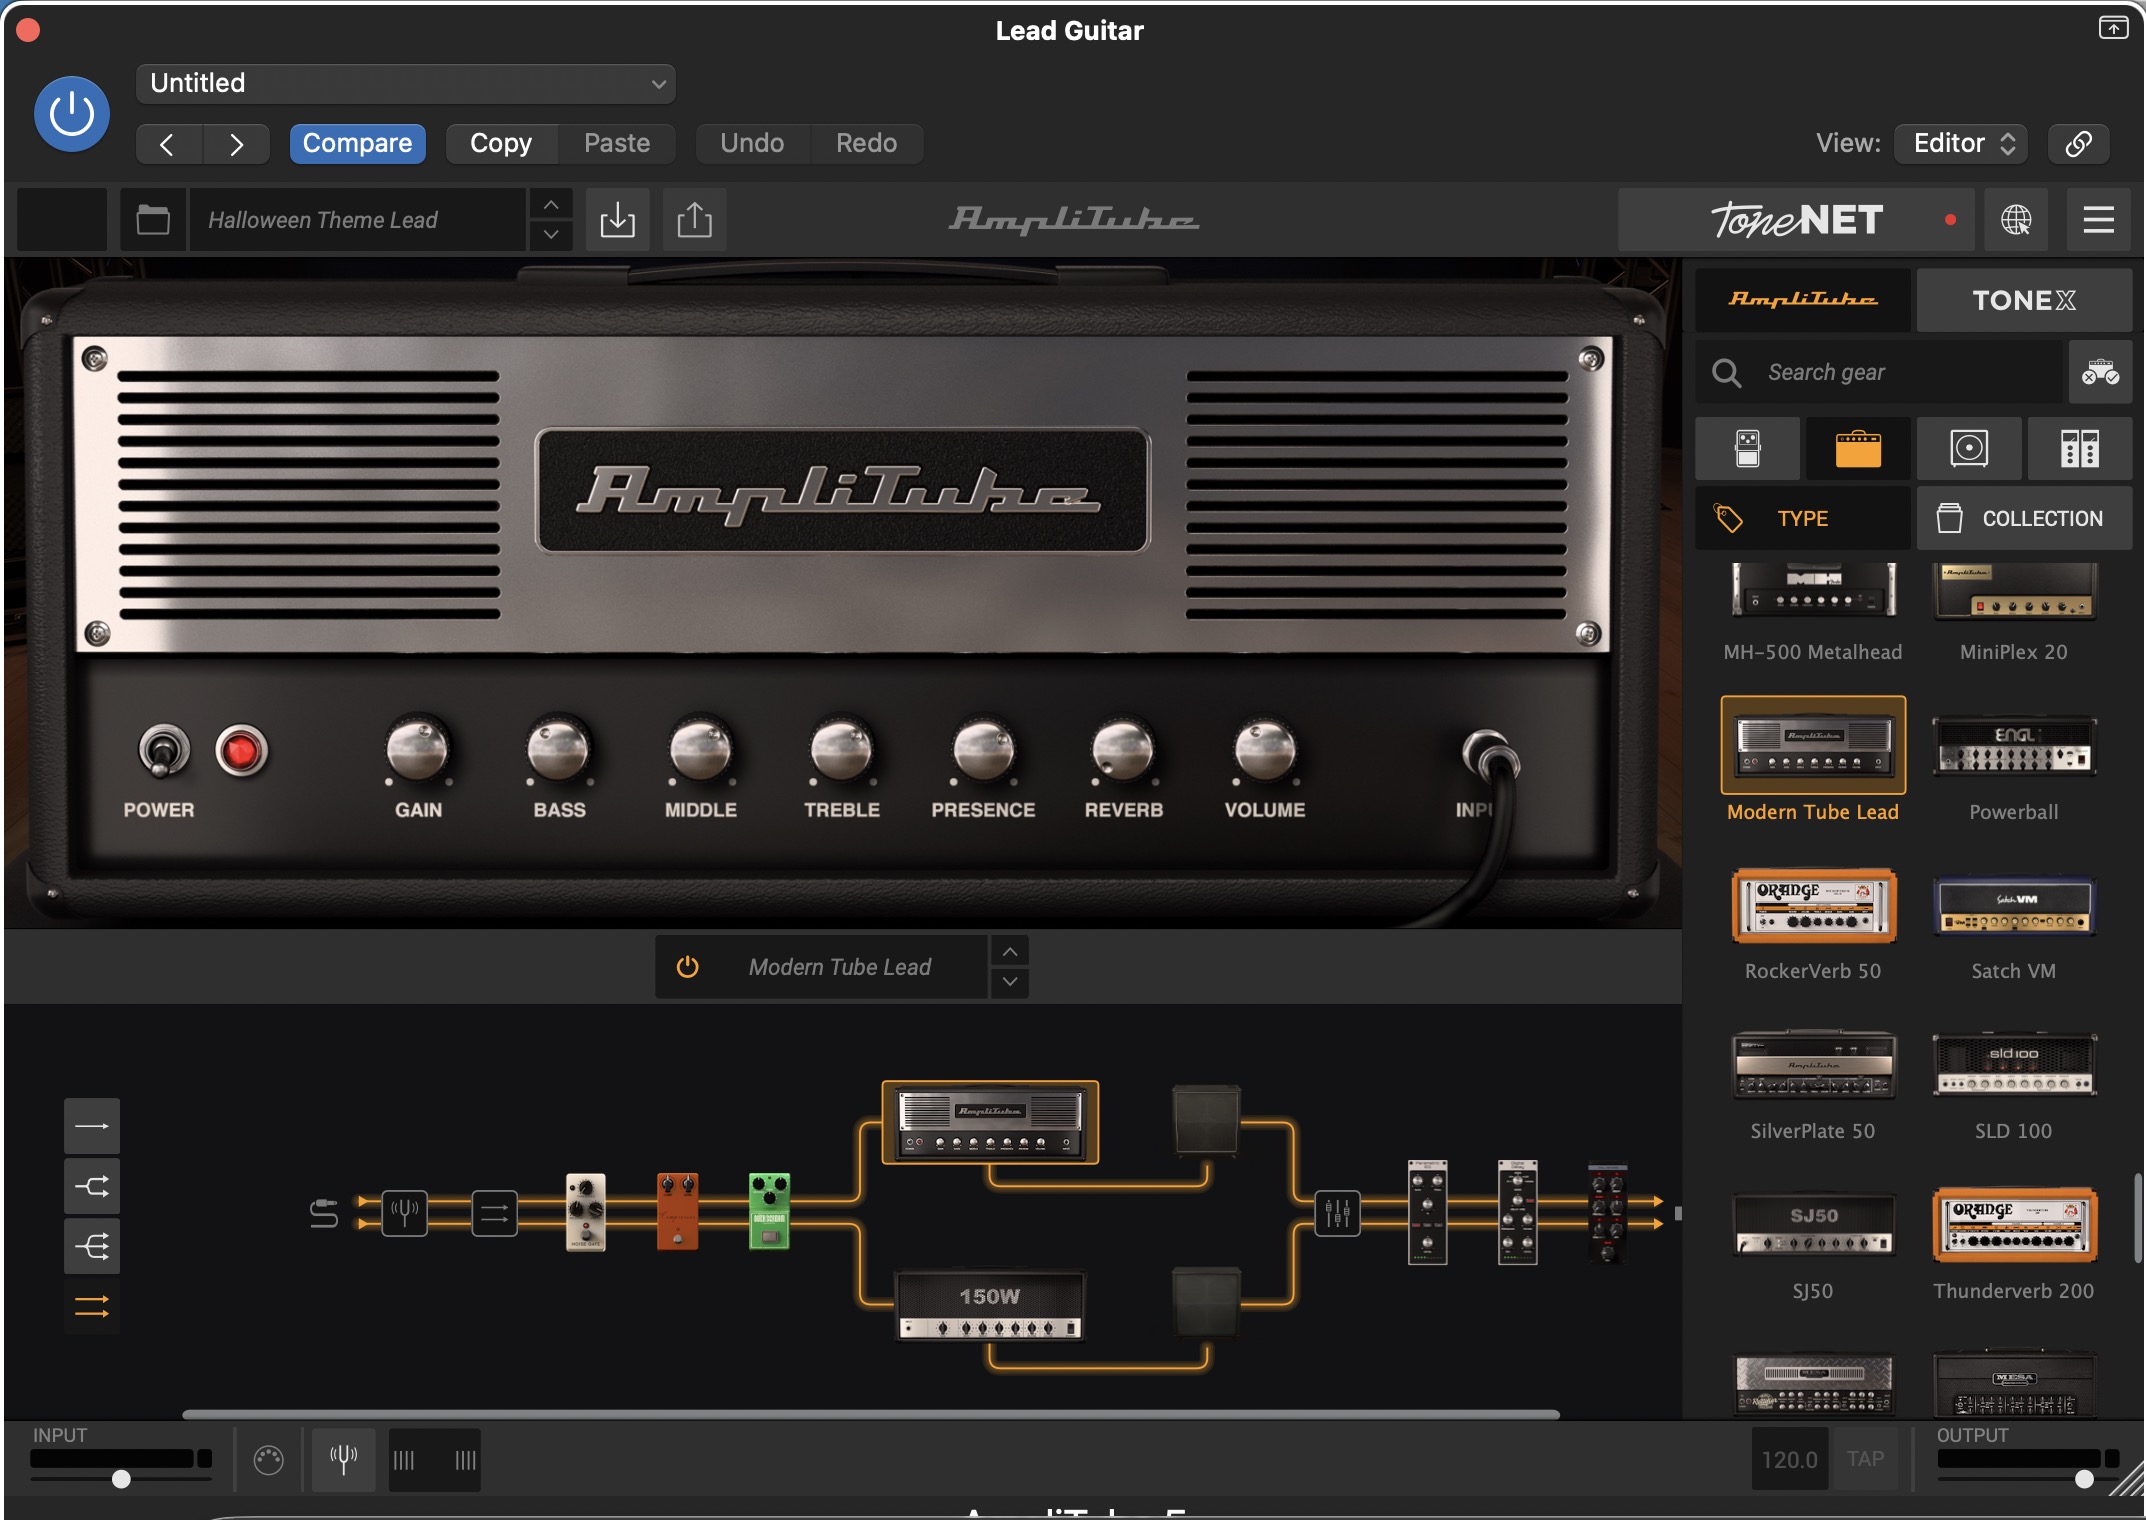2146x1520 pixels.
Task: Click the Compare button
Action: coord(357,143)
